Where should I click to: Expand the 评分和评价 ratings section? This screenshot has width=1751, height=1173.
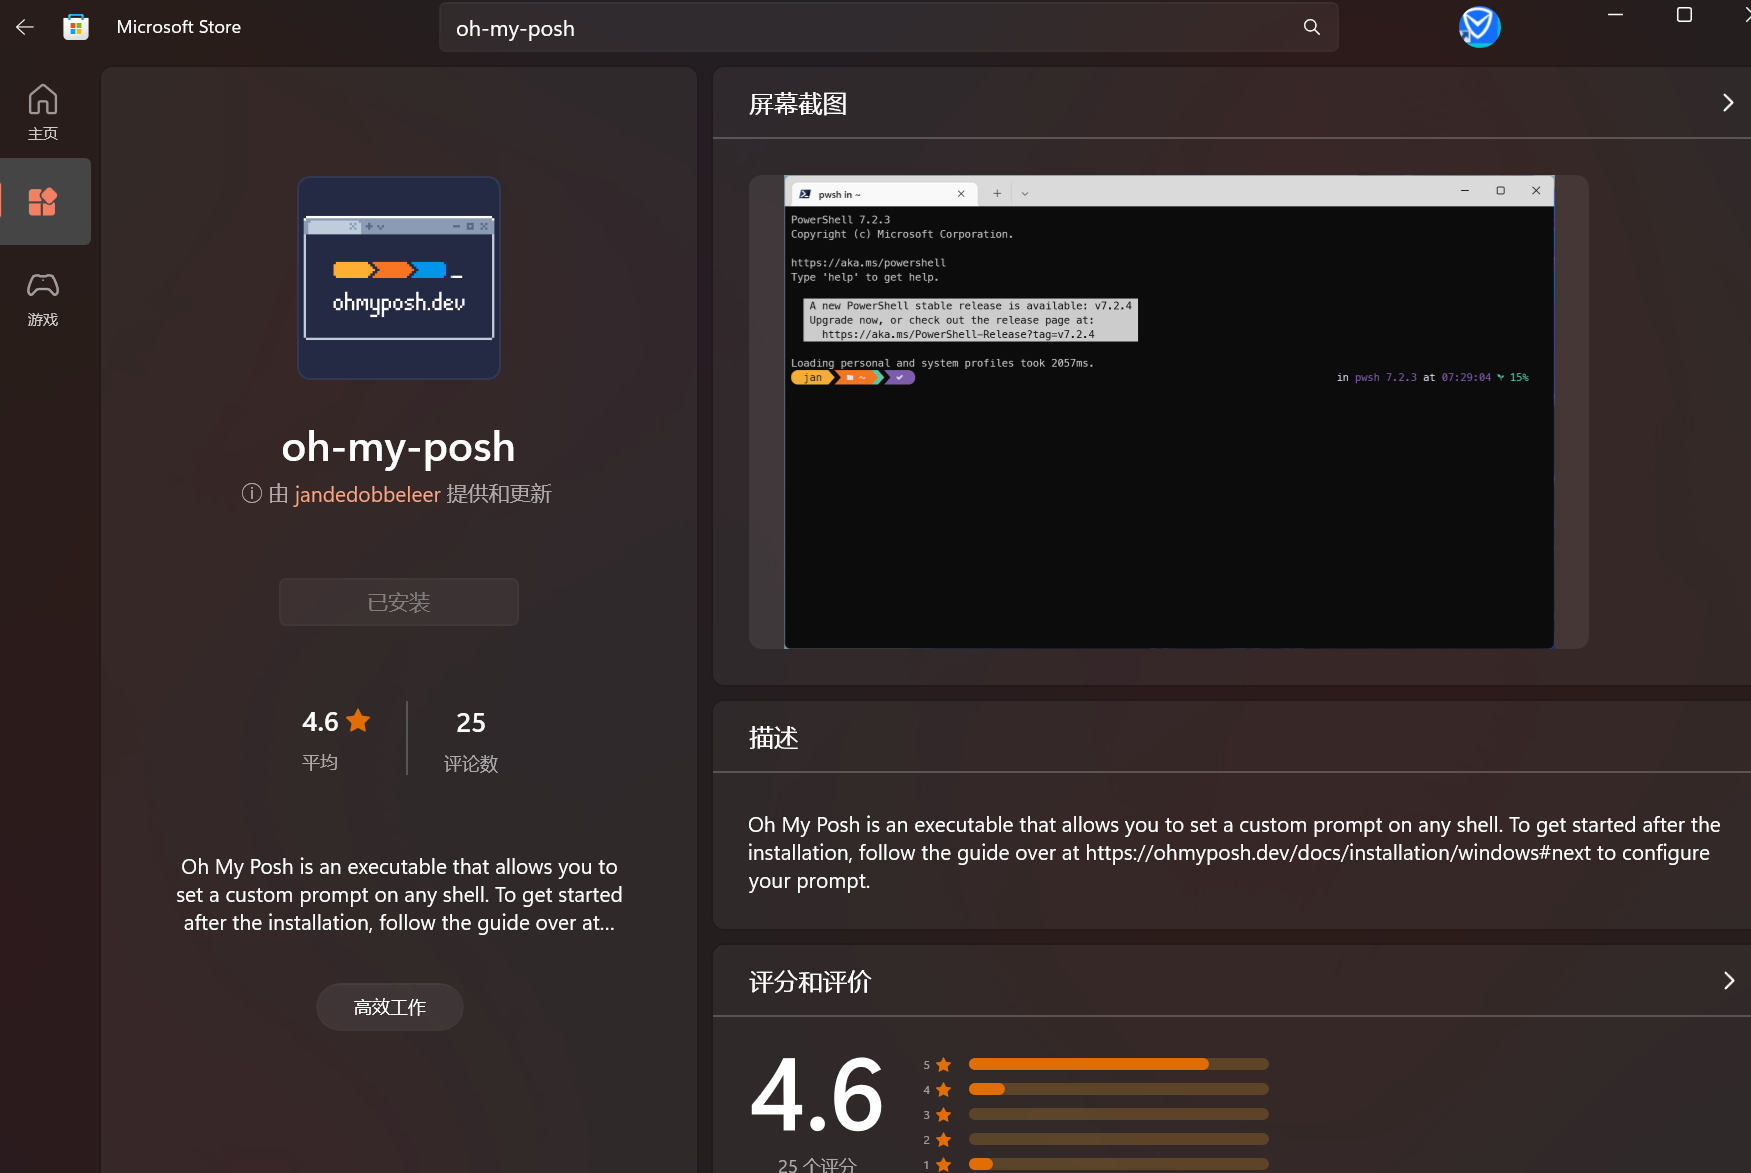click(1727, 981)
